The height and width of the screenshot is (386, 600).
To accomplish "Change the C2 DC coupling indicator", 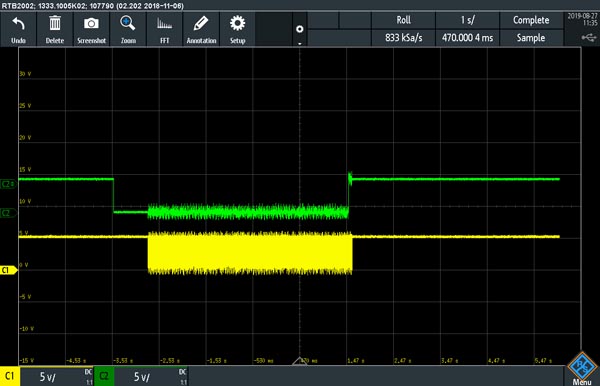I will click(183, 372).
